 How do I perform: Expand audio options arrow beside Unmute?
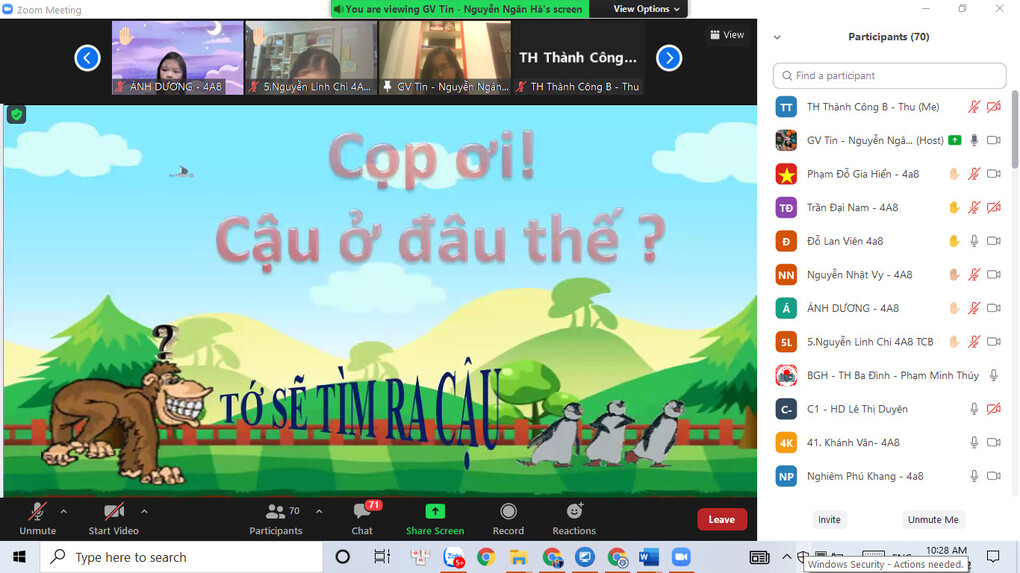click(x=64, y=511)
